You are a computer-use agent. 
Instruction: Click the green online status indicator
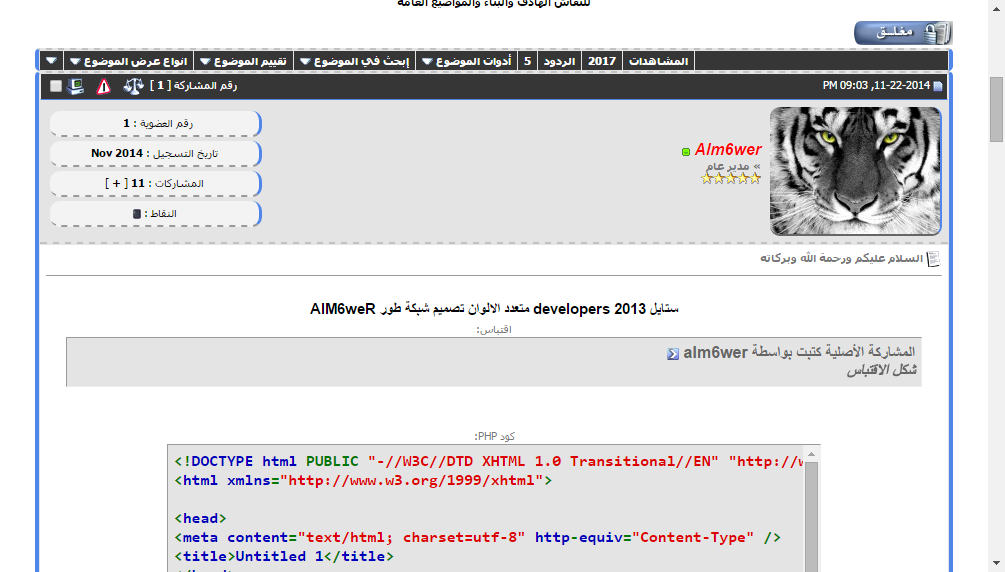coord(686,152)
